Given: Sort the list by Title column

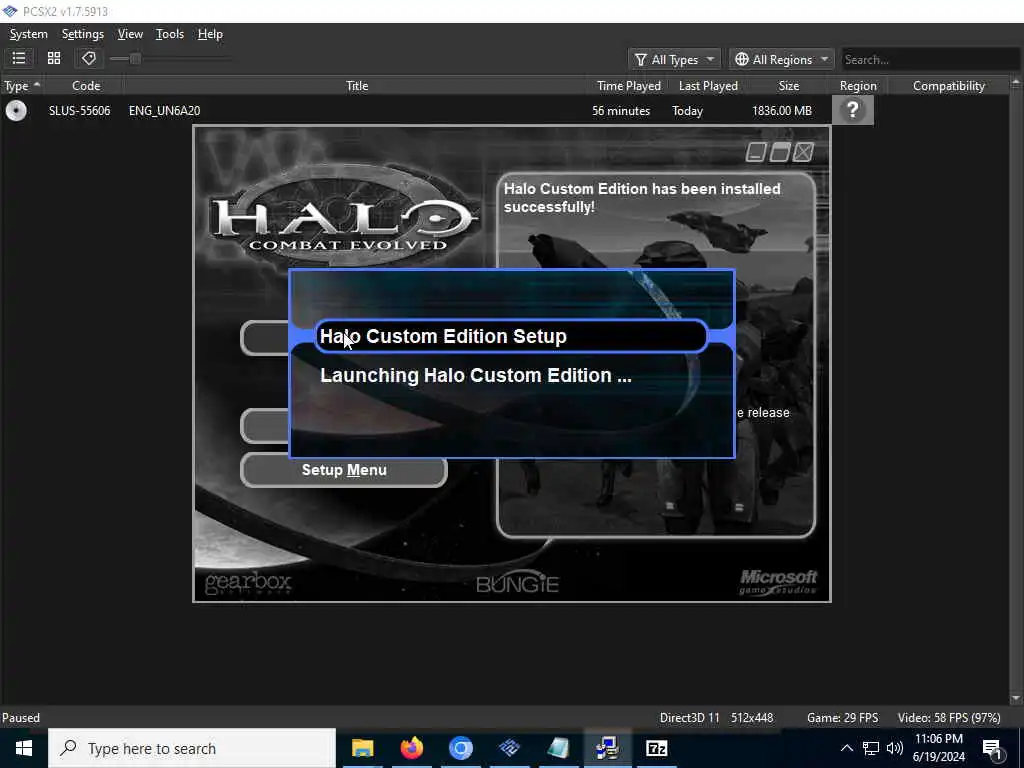Looking at the screenshot, I should coord(357,86).
